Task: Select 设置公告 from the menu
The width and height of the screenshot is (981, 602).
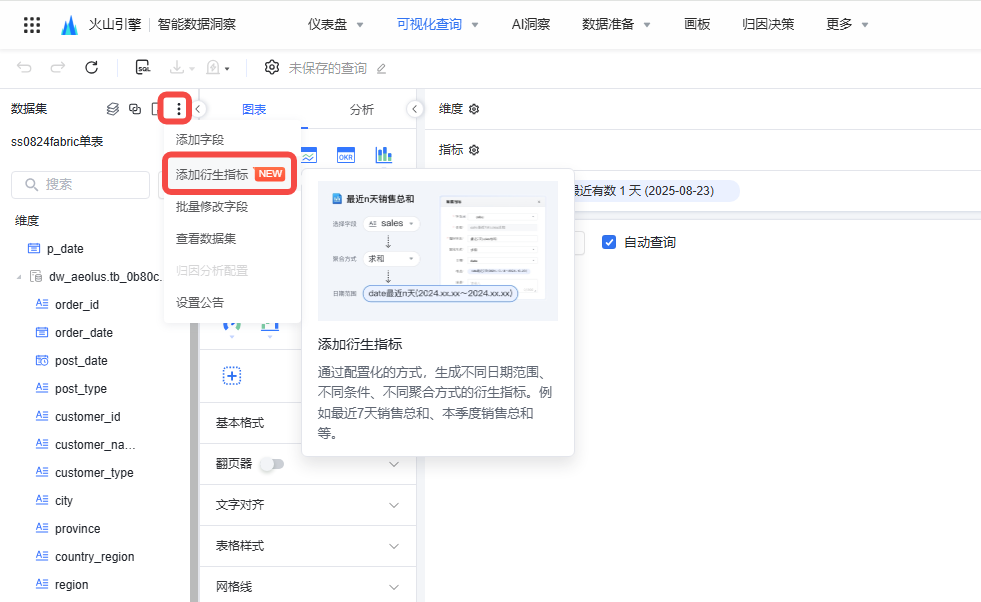Action: click(200, 303)
